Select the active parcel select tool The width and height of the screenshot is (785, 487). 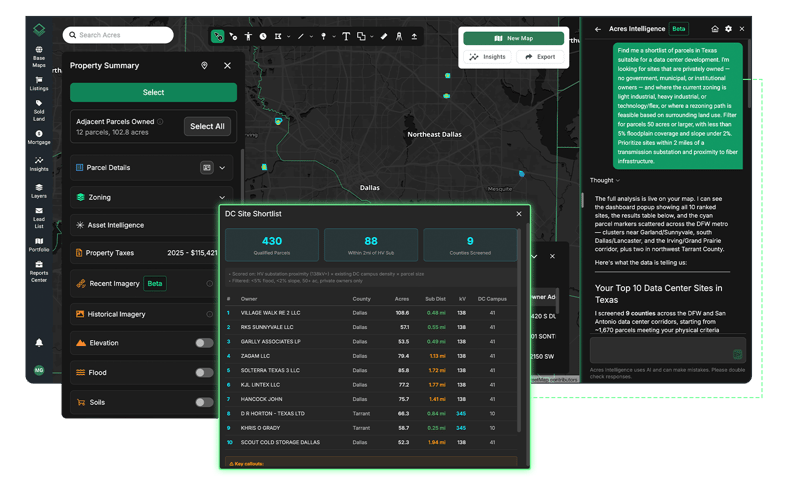point(217,36)
